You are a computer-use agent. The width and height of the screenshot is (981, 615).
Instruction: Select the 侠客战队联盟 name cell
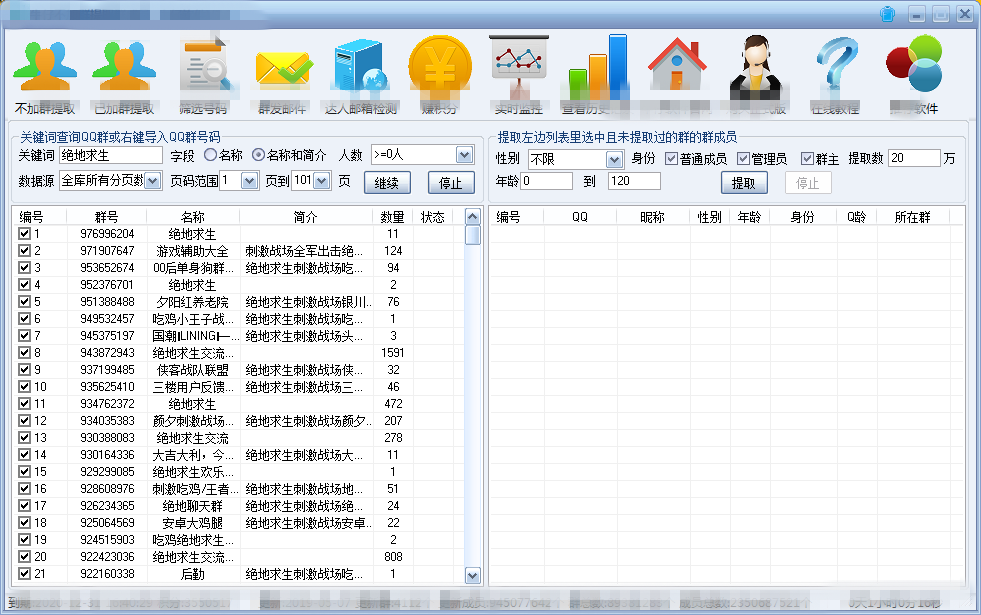click(193, 370)
